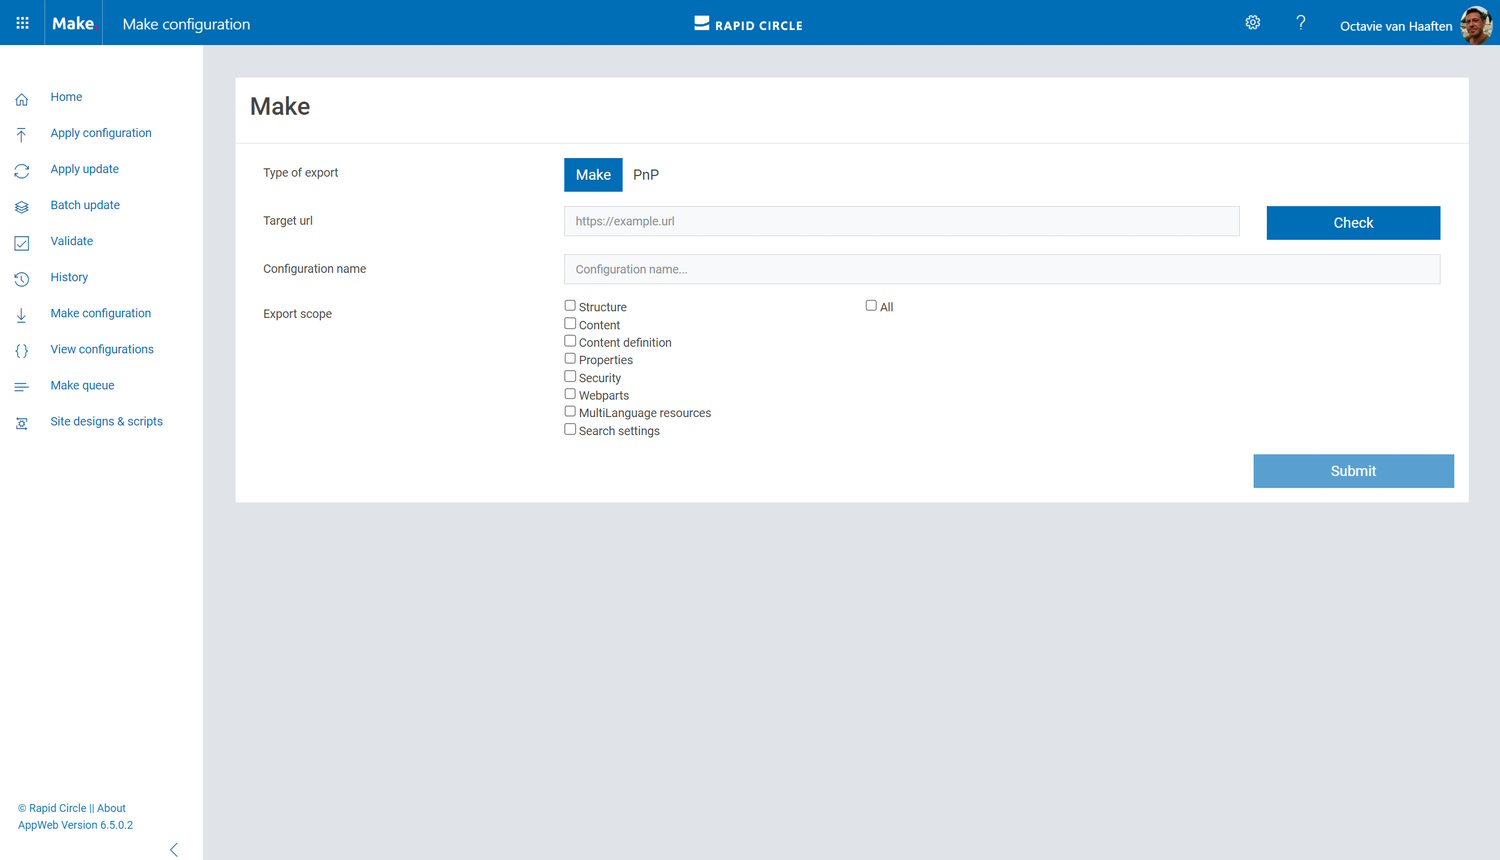
Task: Click the Home icon in the sidebar
Action: point(21,96)
